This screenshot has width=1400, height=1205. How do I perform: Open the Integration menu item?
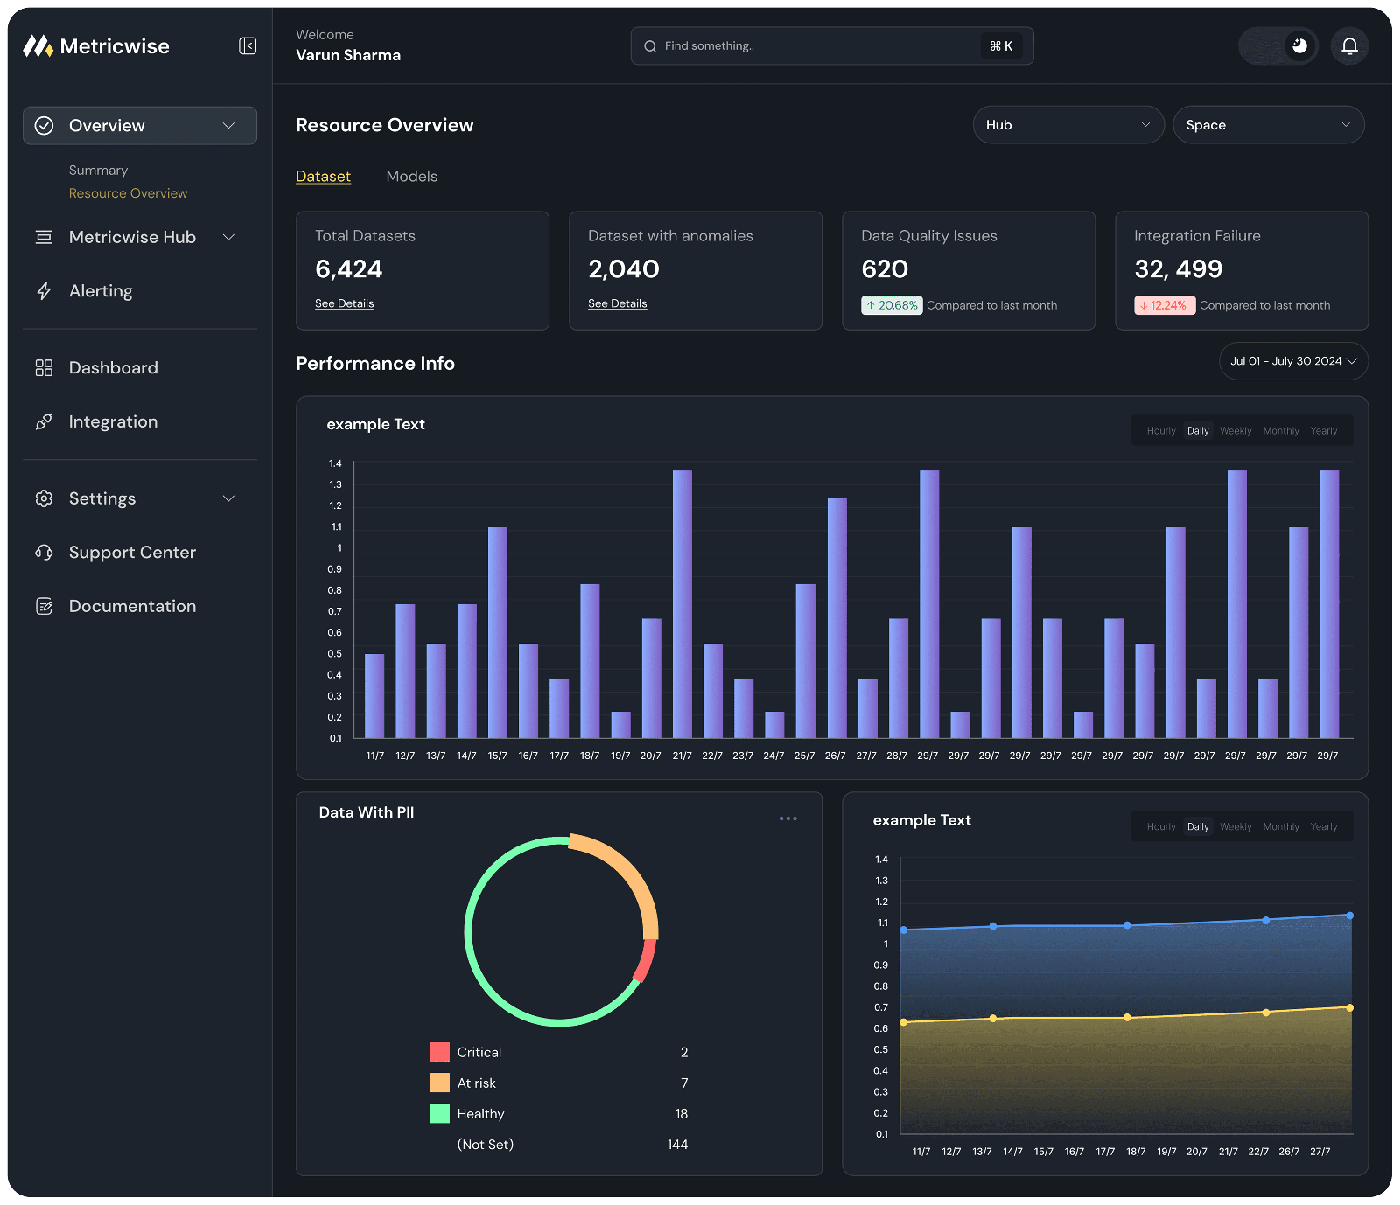(113, 422)
